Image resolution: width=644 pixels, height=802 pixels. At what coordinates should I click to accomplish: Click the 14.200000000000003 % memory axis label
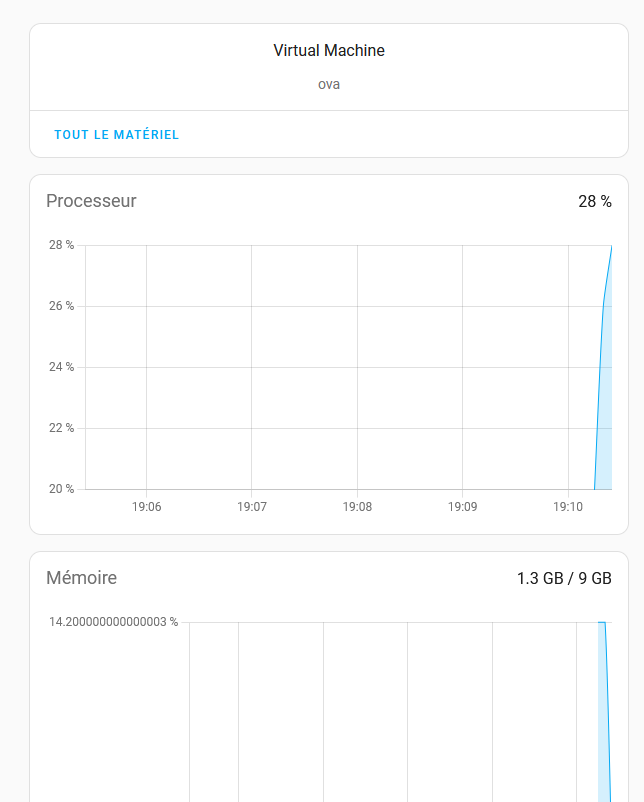[113, 622]
